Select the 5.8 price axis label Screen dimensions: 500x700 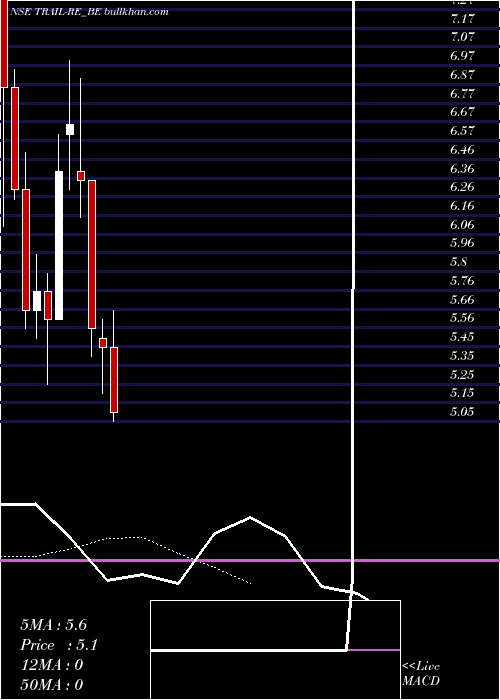[459, 262]
